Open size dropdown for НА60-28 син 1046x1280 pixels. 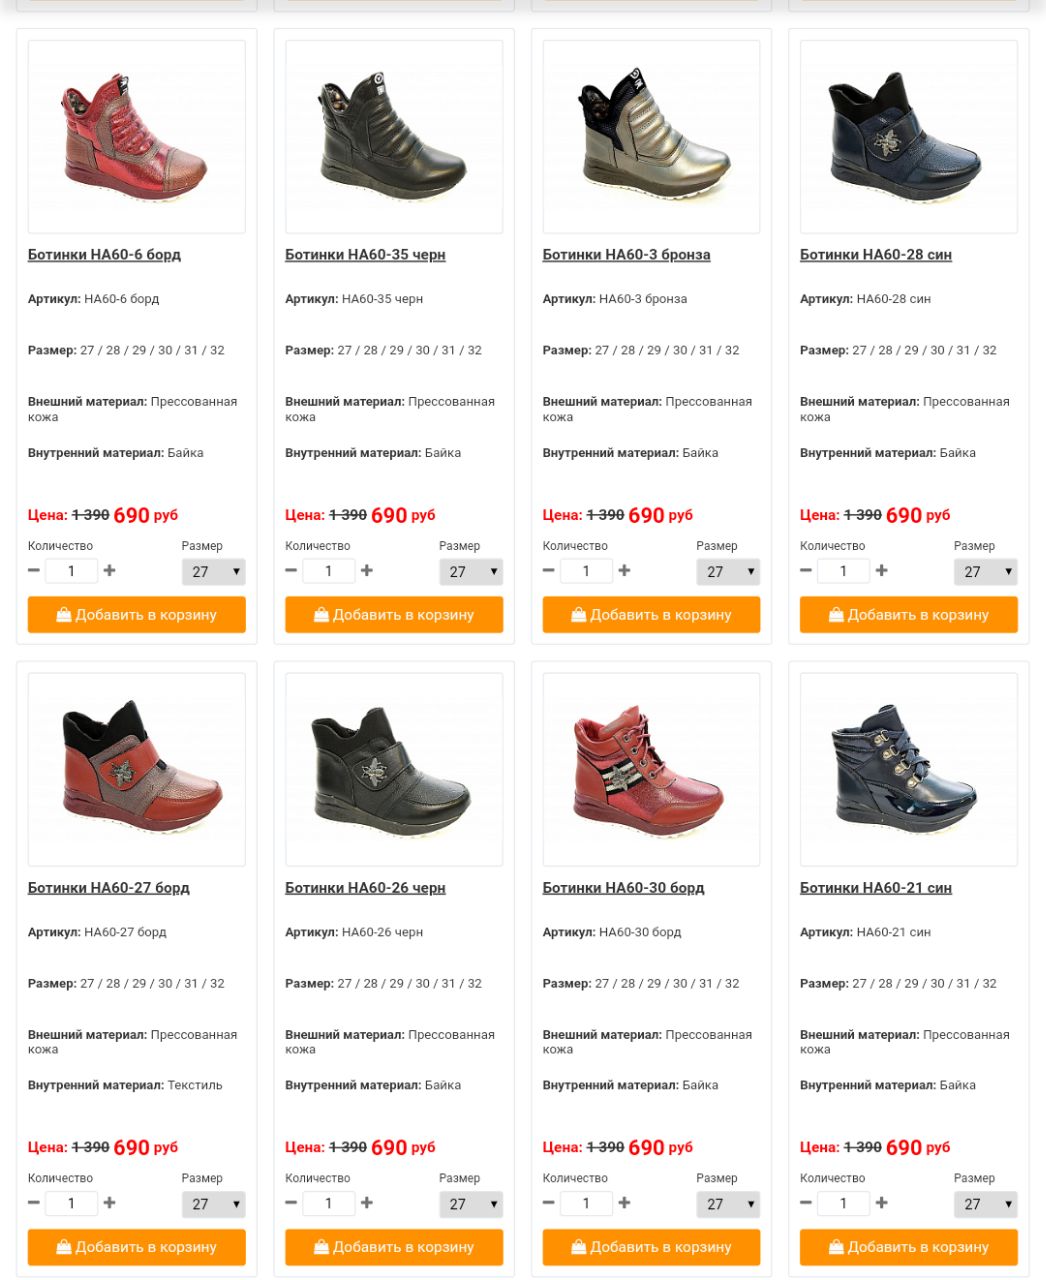click(985, 572)
